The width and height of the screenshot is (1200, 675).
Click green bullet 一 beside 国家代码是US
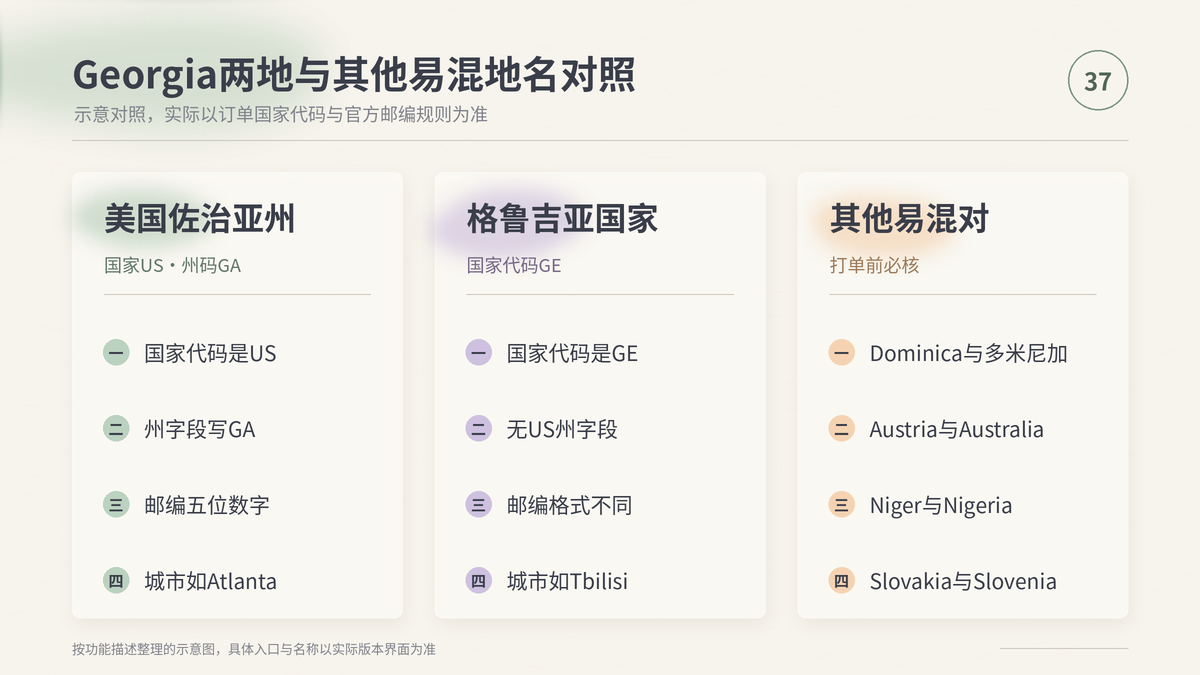116,353
